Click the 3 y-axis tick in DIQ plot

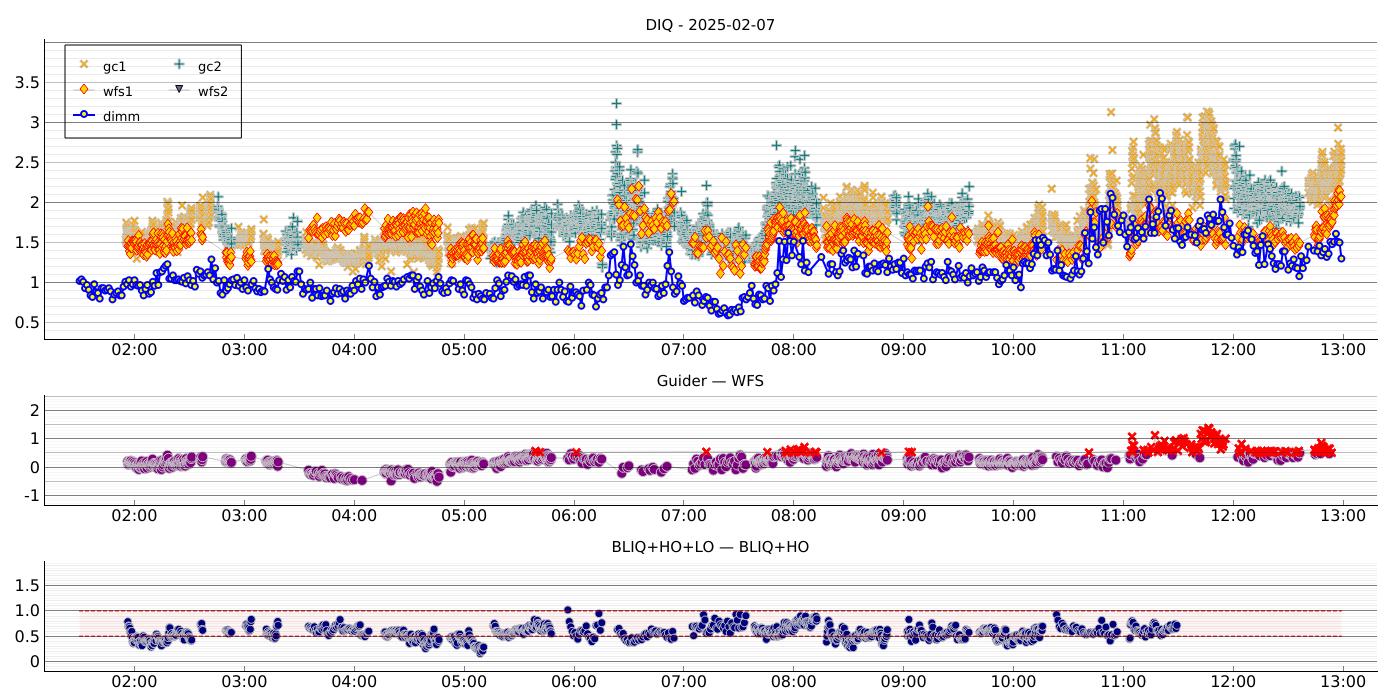pos(33,122)
